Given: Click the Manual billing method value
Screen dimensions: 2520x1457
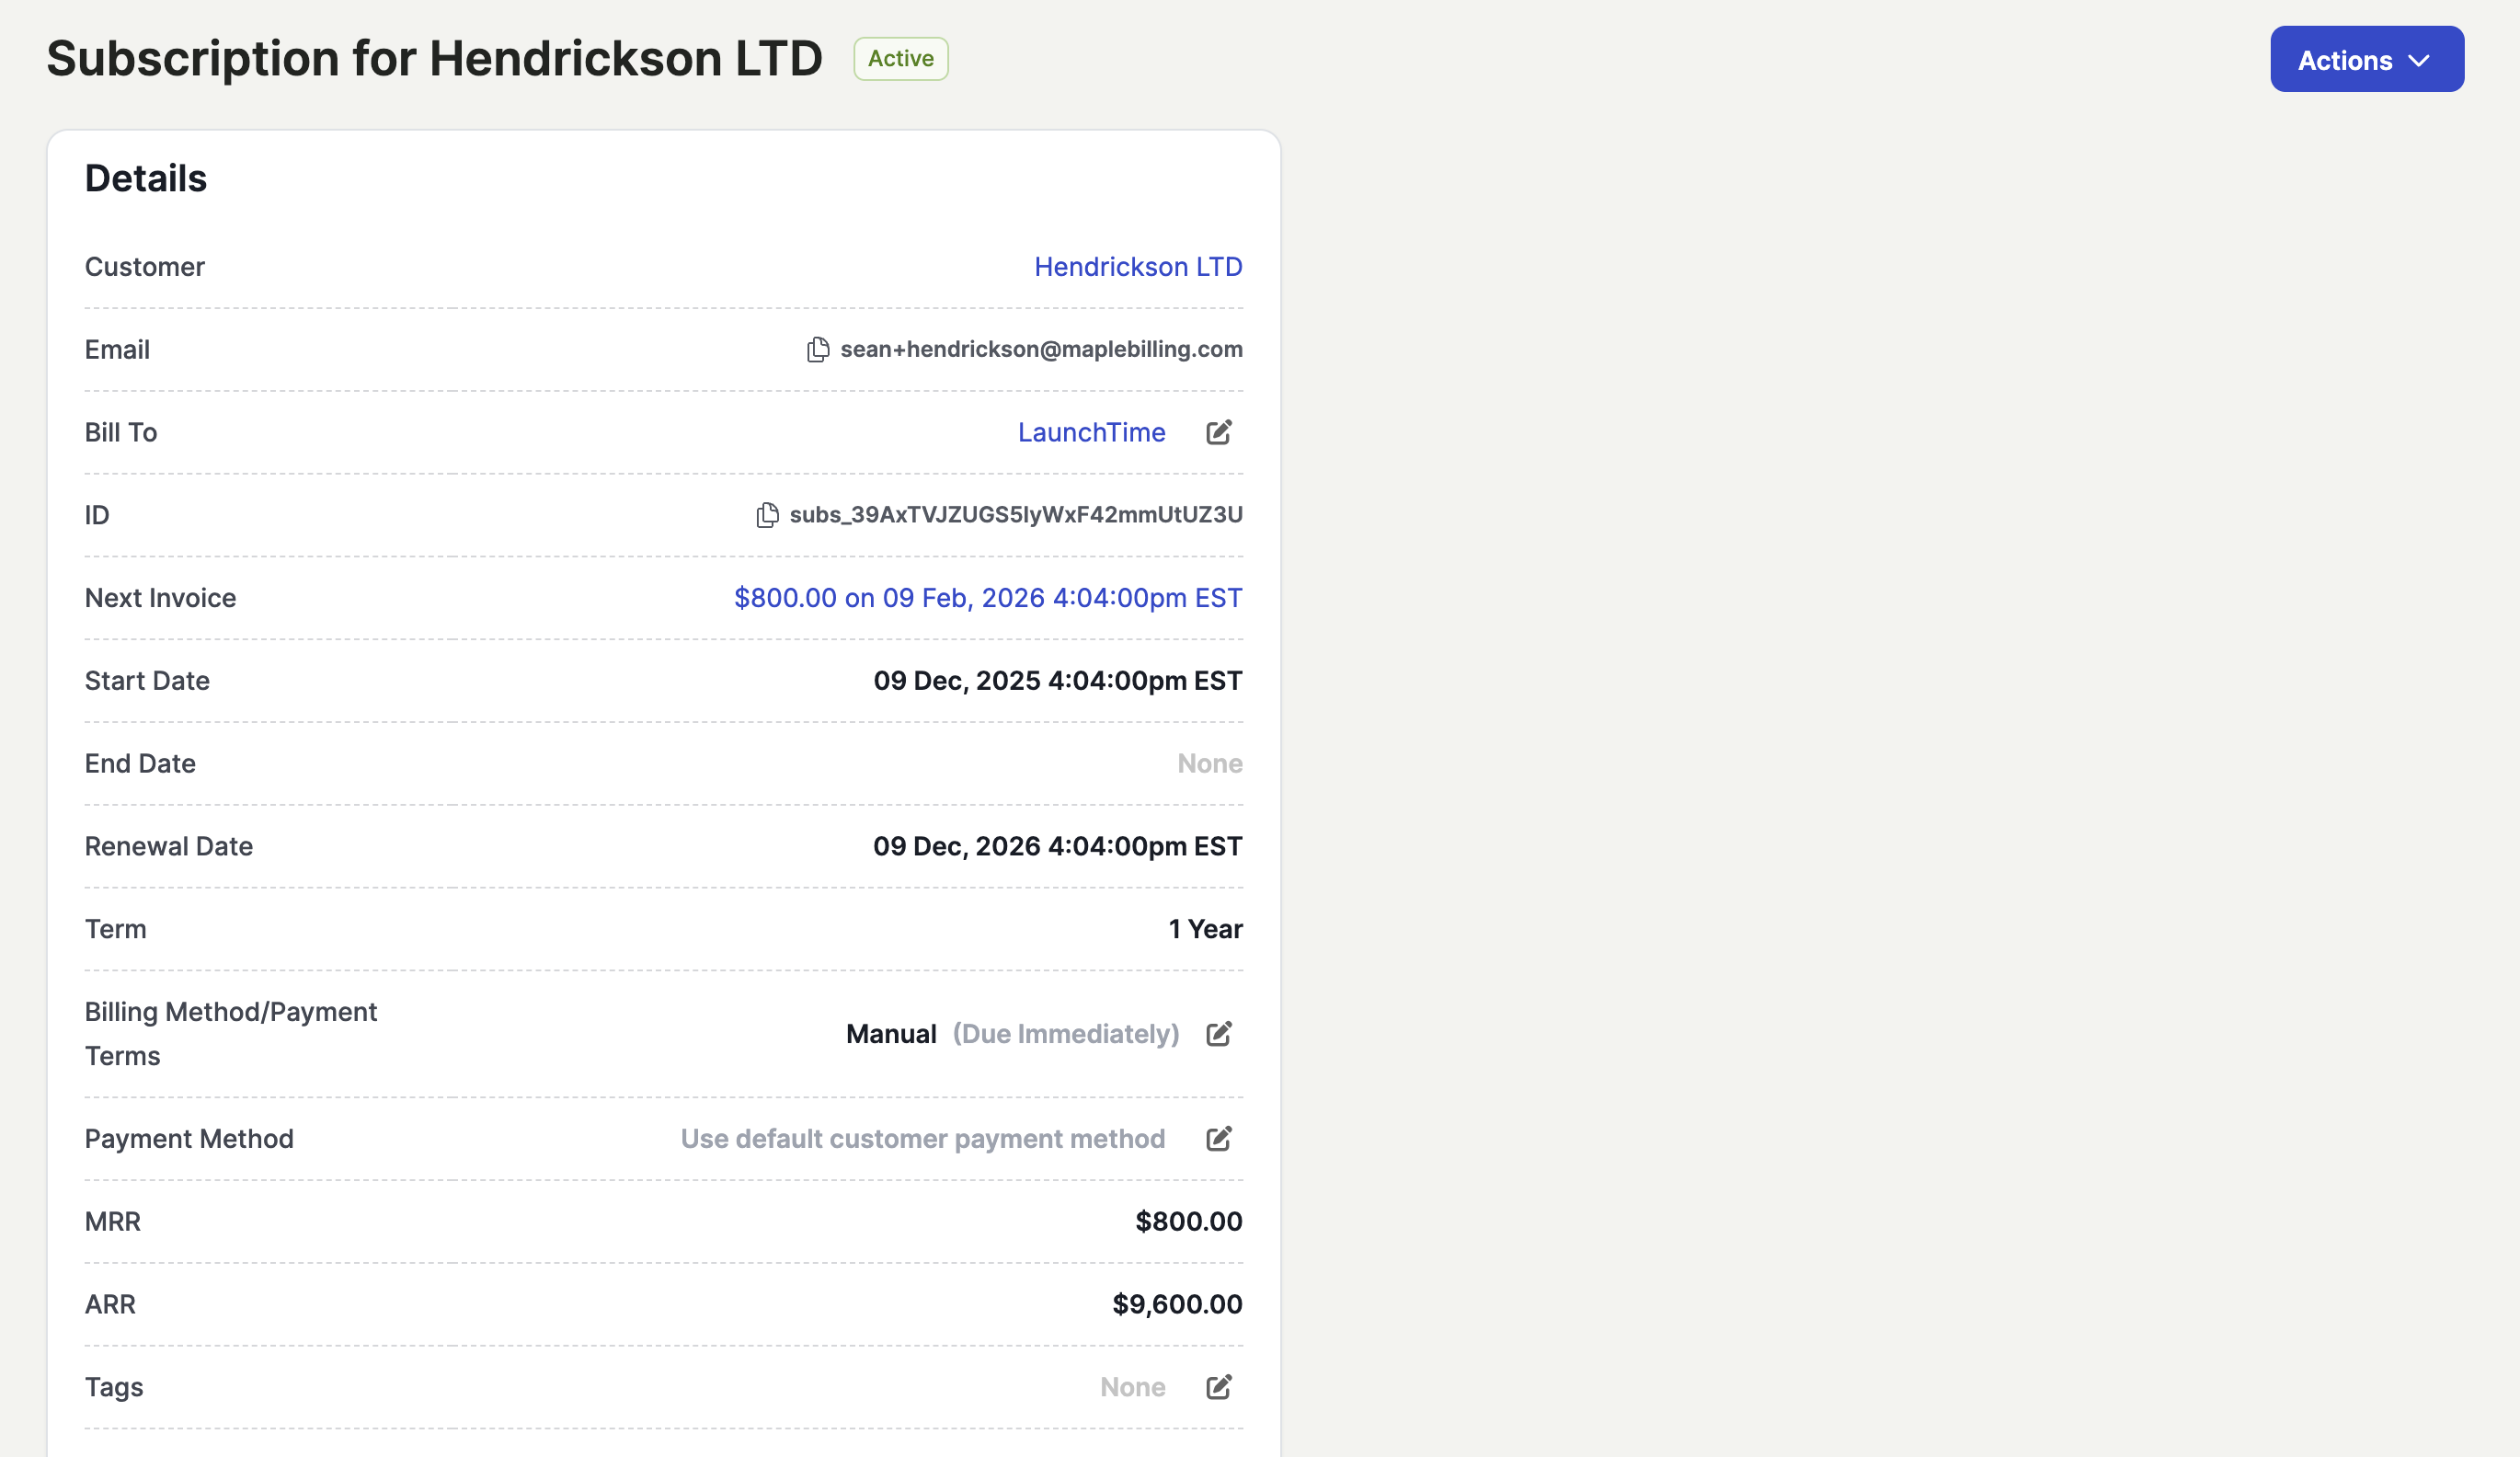Looking at the screenshot, I should pyautogui.click(x=890, y=1033).
